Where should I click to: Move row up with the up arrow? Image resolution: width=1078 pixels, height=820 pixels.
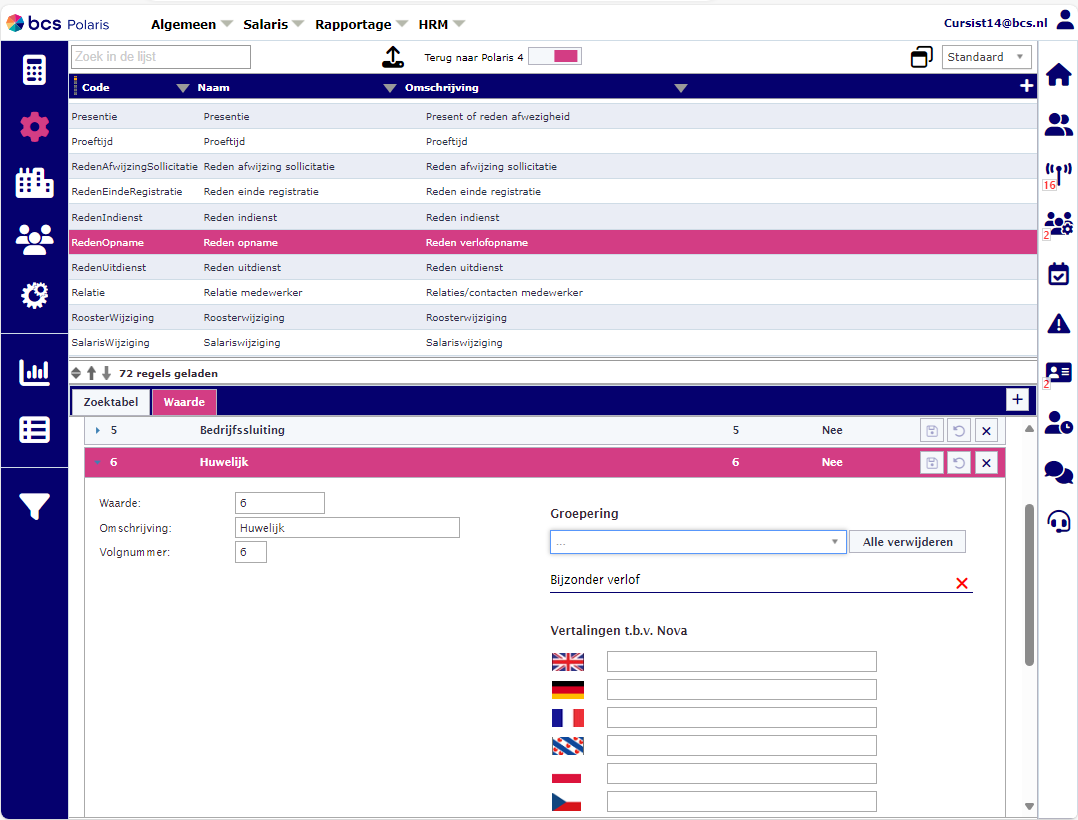pyautogui.click(x=91, y=373)
